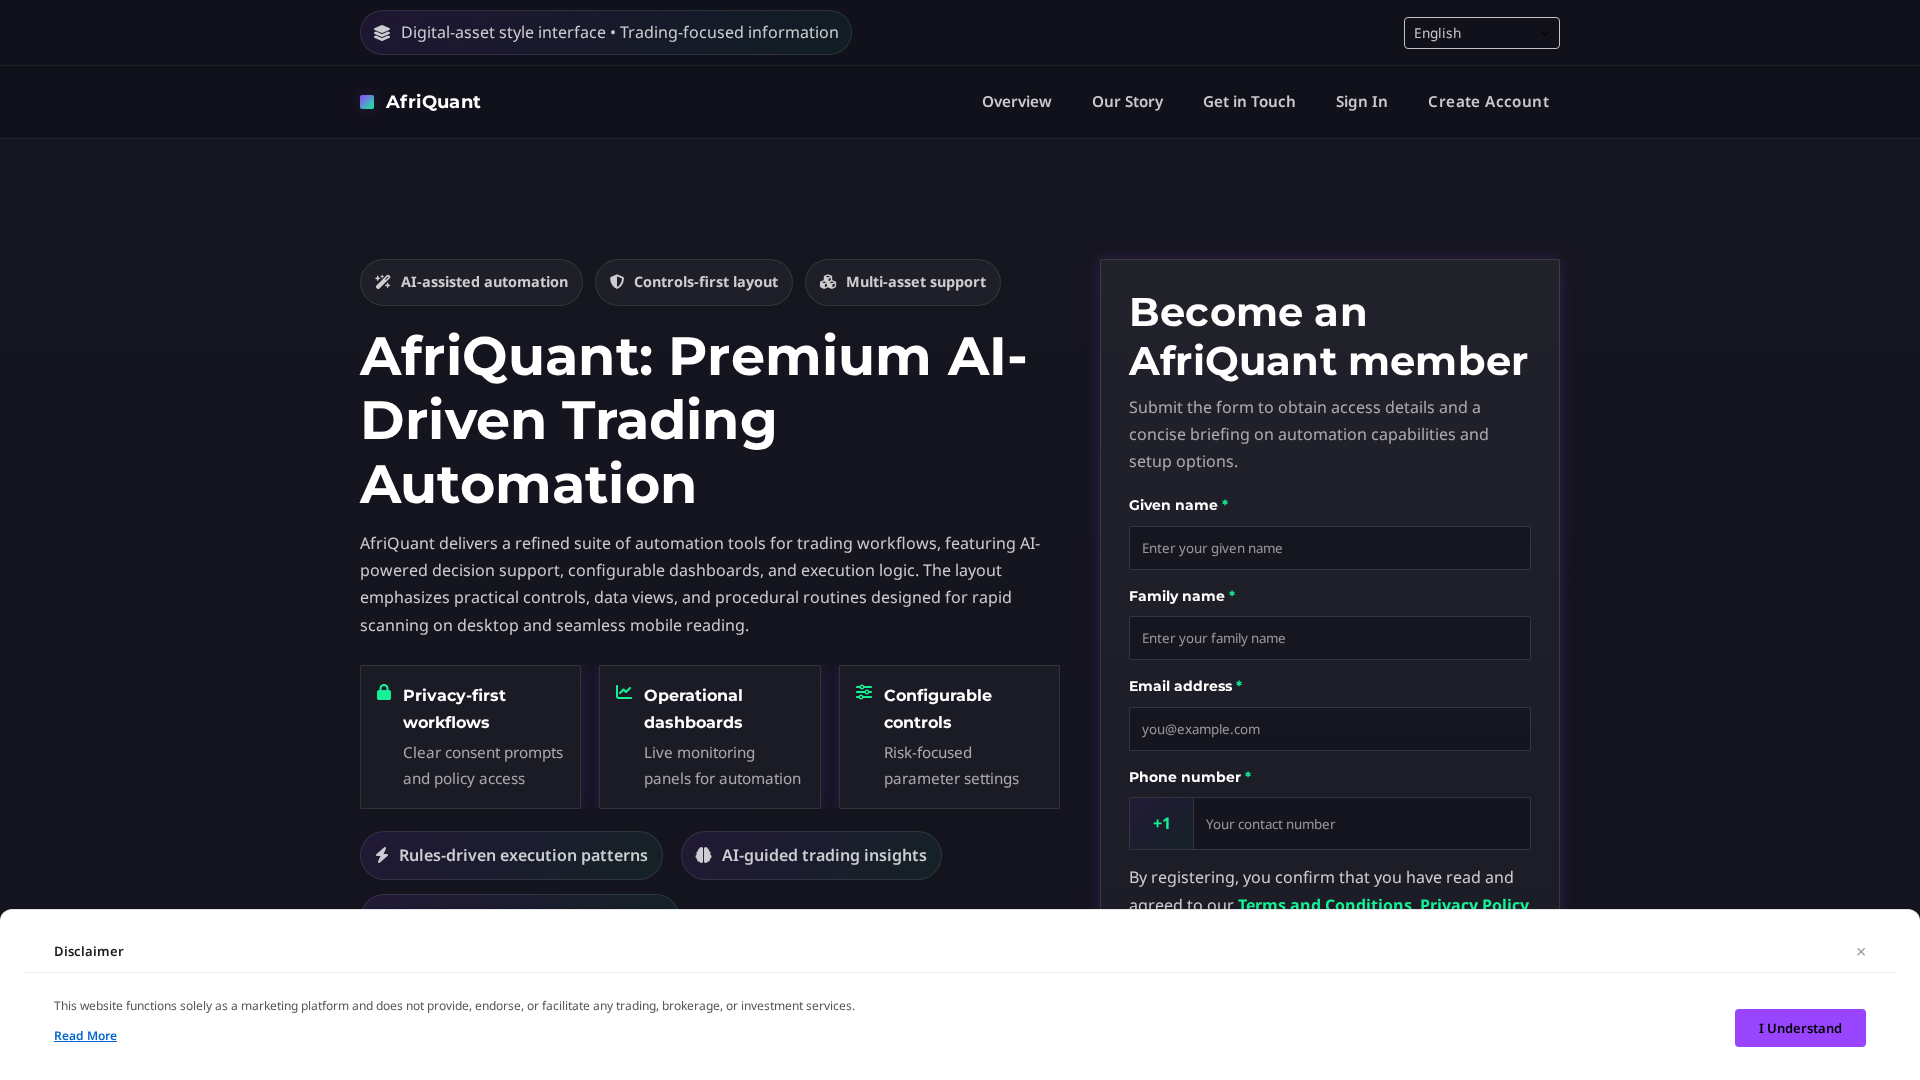This screenshot has height=1080, width=1920.
Task: Open the English language dropdown
Action: (x=1482, y=33)
